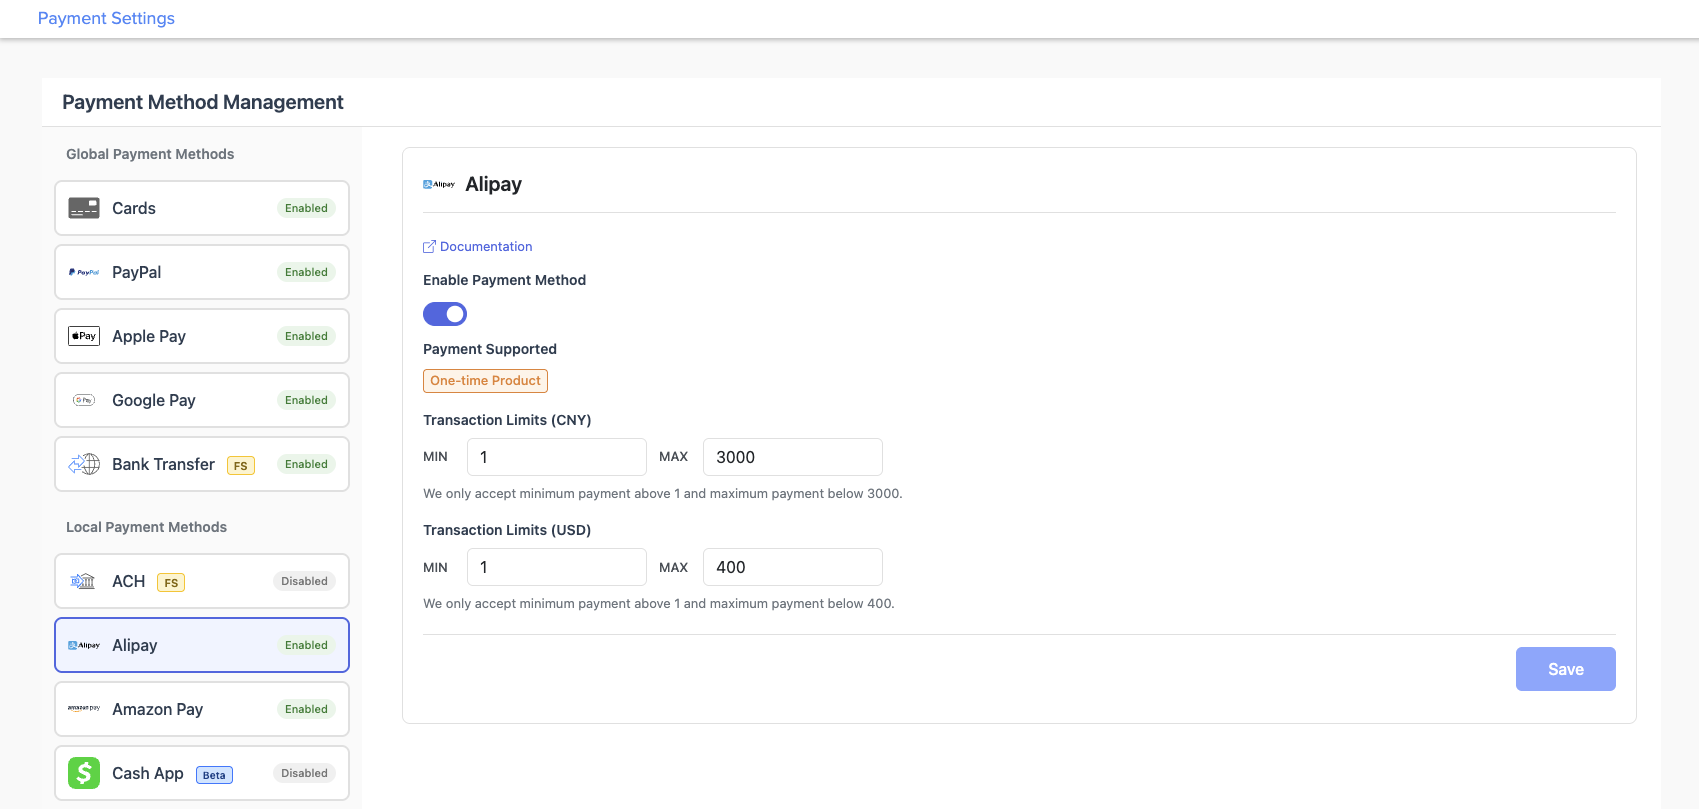1699x809 pixels.
Task: Click the Payment Supported label
Action: (x=490, y=349)
